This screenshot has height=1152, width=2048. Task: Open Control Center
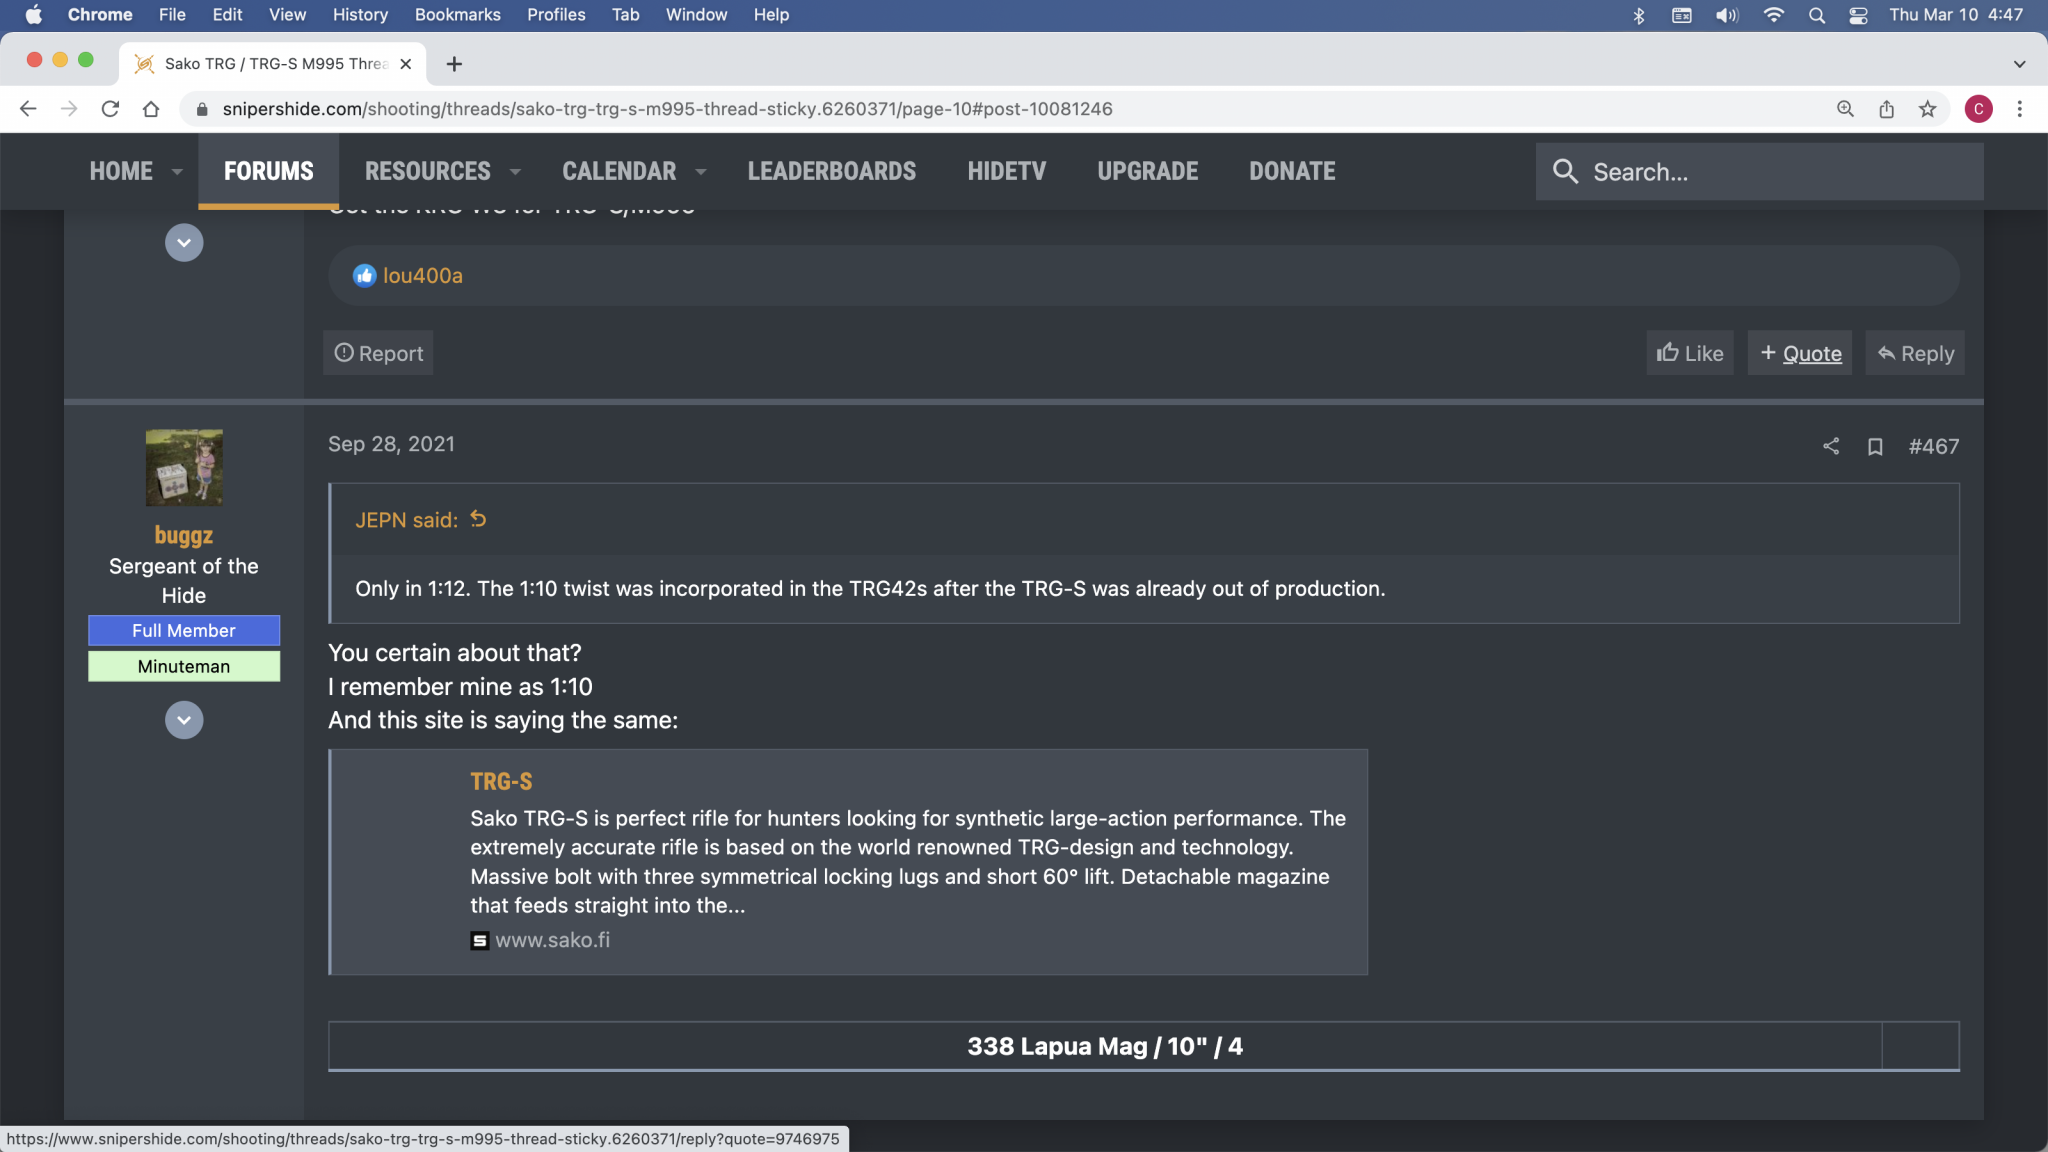[x=1859, y=15]
